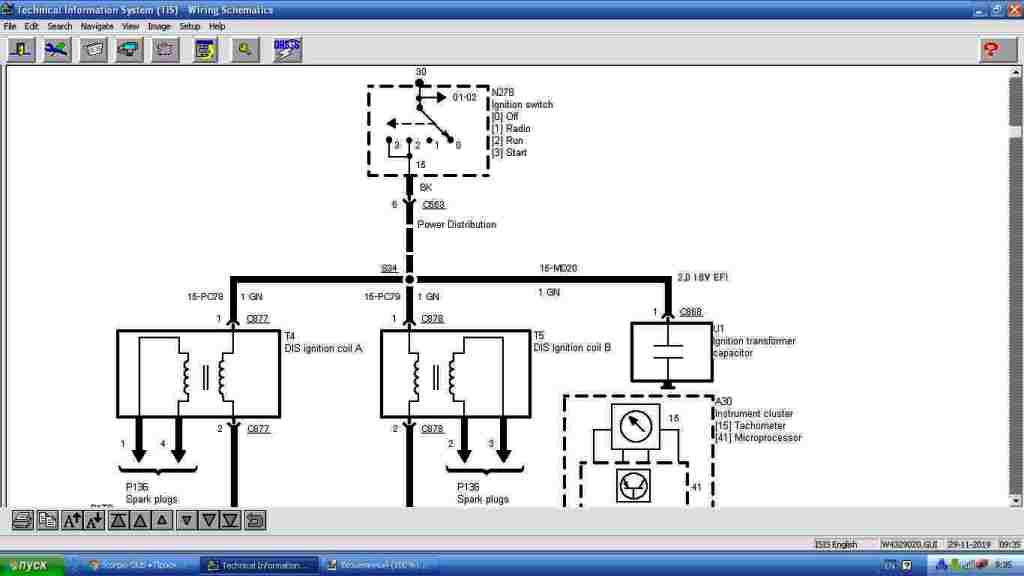The height and width of the screenshot is (576, 1024).
Task: Click the tachometer gauge symbol
Action: (635, 426)
